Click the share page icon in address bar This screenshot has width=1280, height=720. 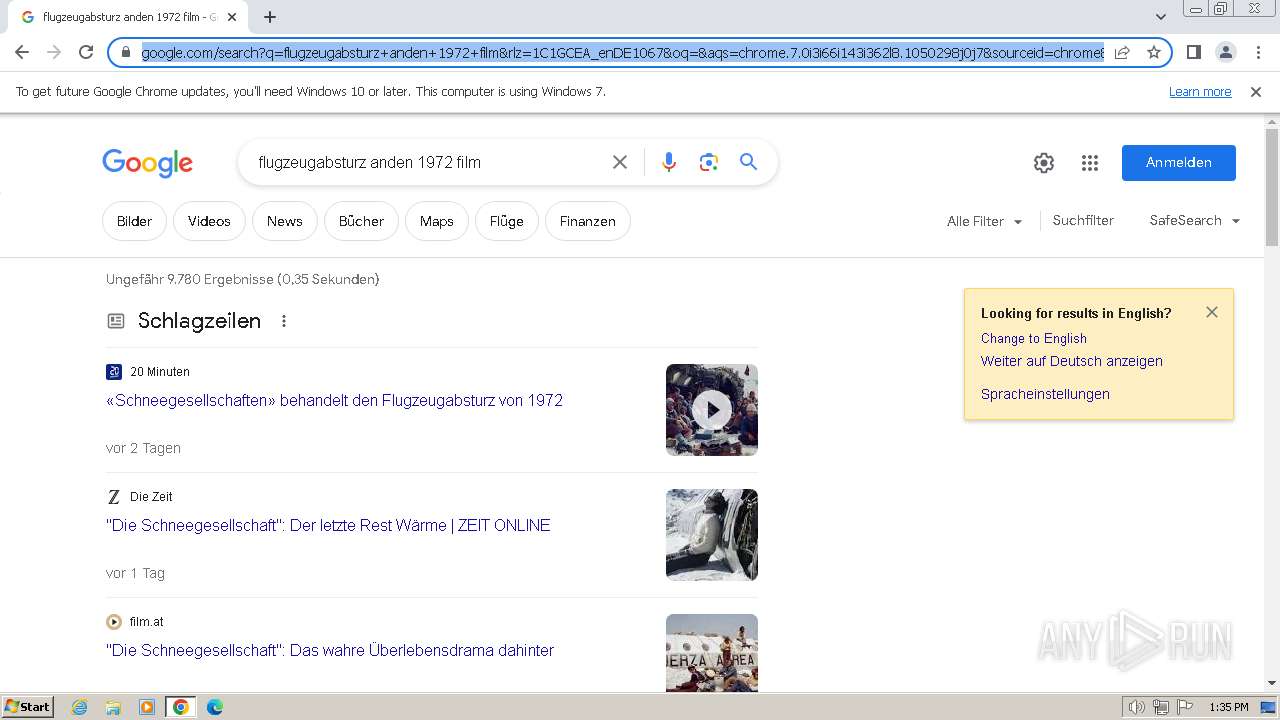pos(1122,52)
